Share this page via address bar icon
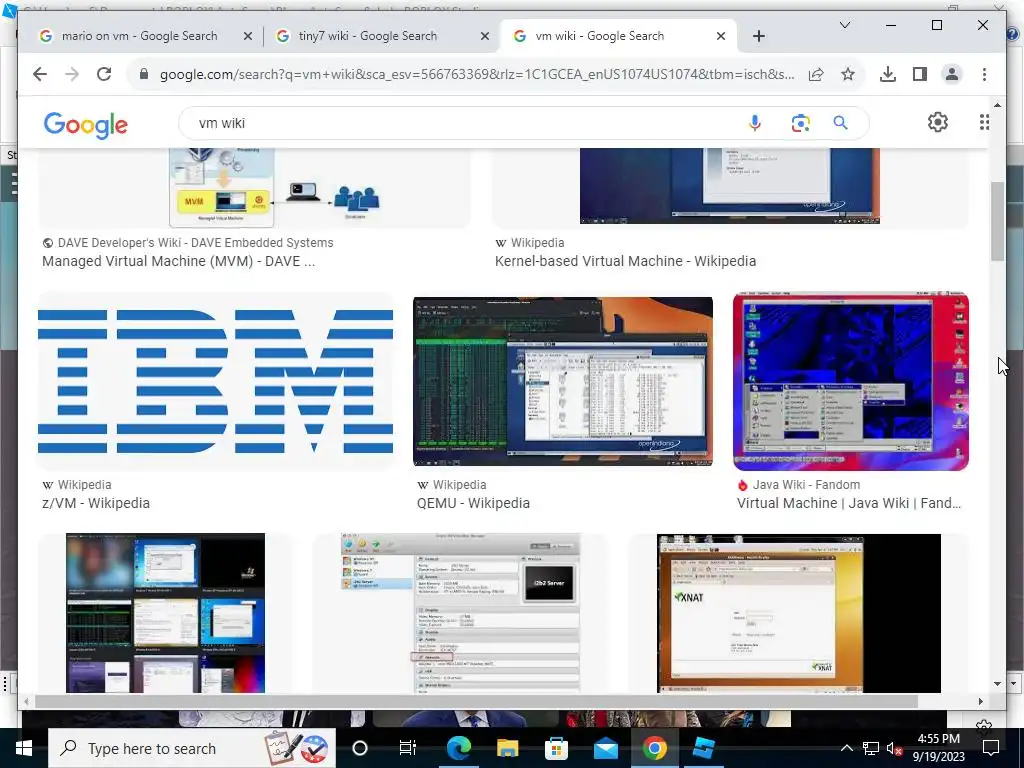This screenshot has width=1024, height=768. [816, 74]
